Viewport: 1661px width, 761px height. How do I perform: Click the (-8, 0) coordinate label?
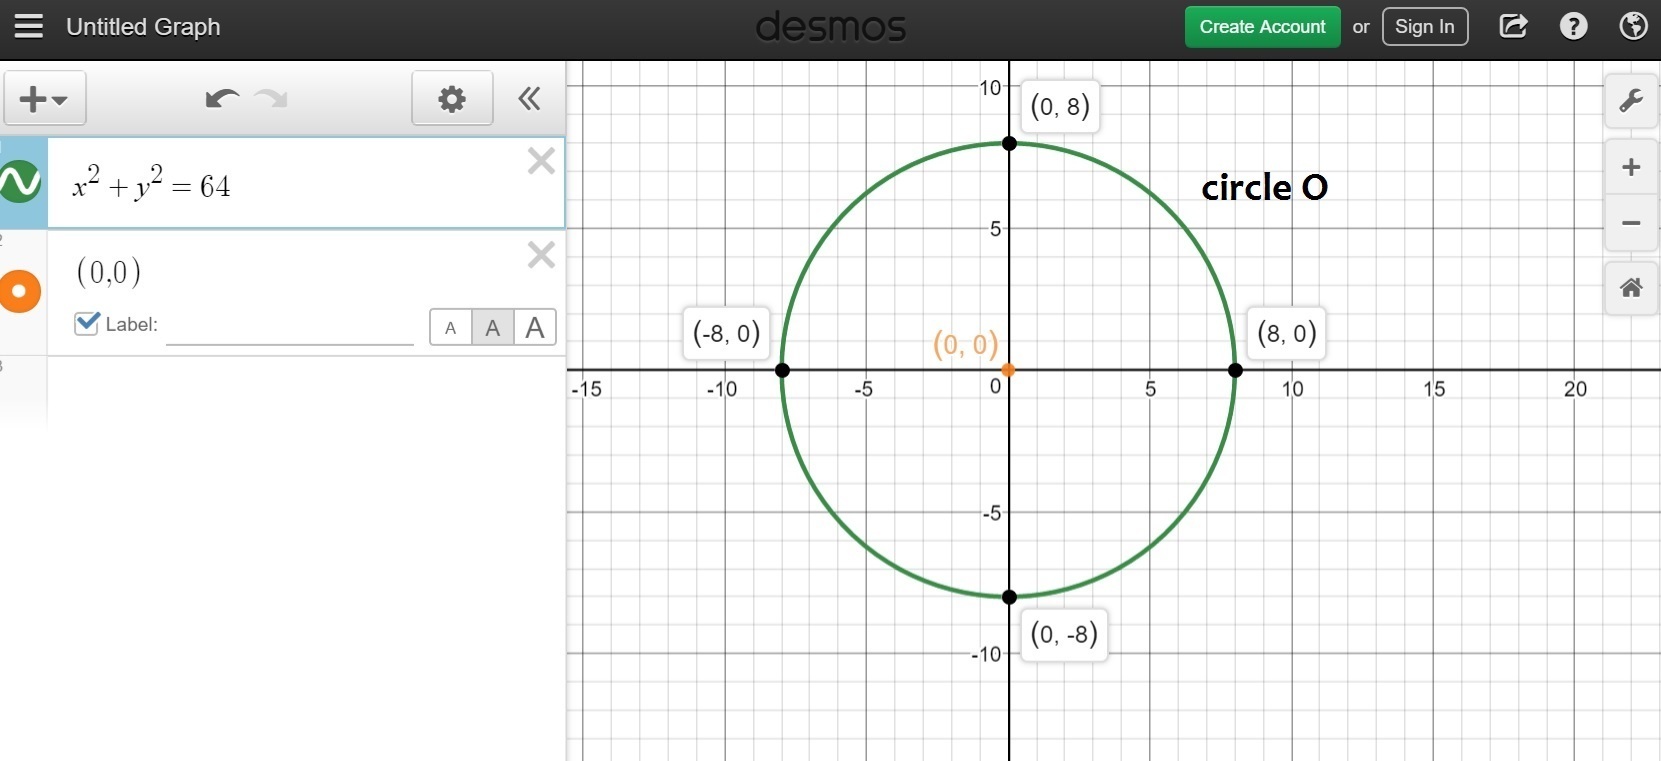coord(727,333)
